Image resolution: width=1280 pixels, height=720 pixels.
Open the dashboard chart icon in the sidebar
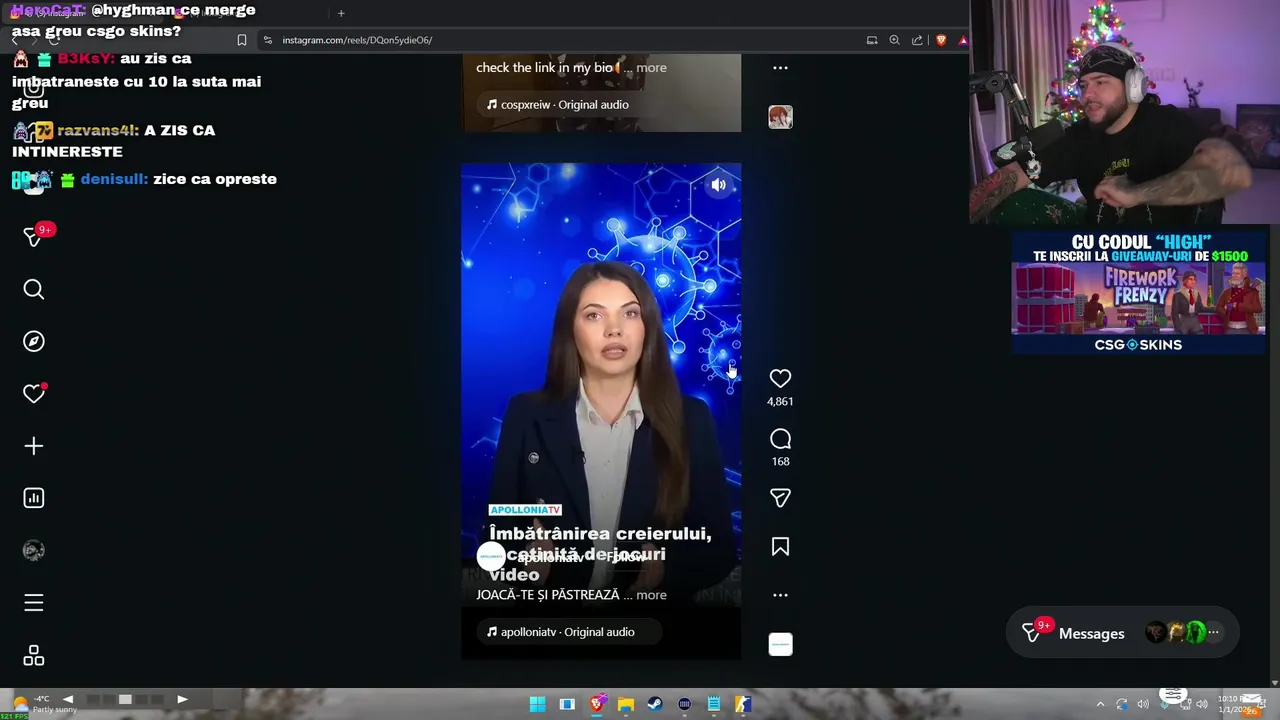point(34,498)
